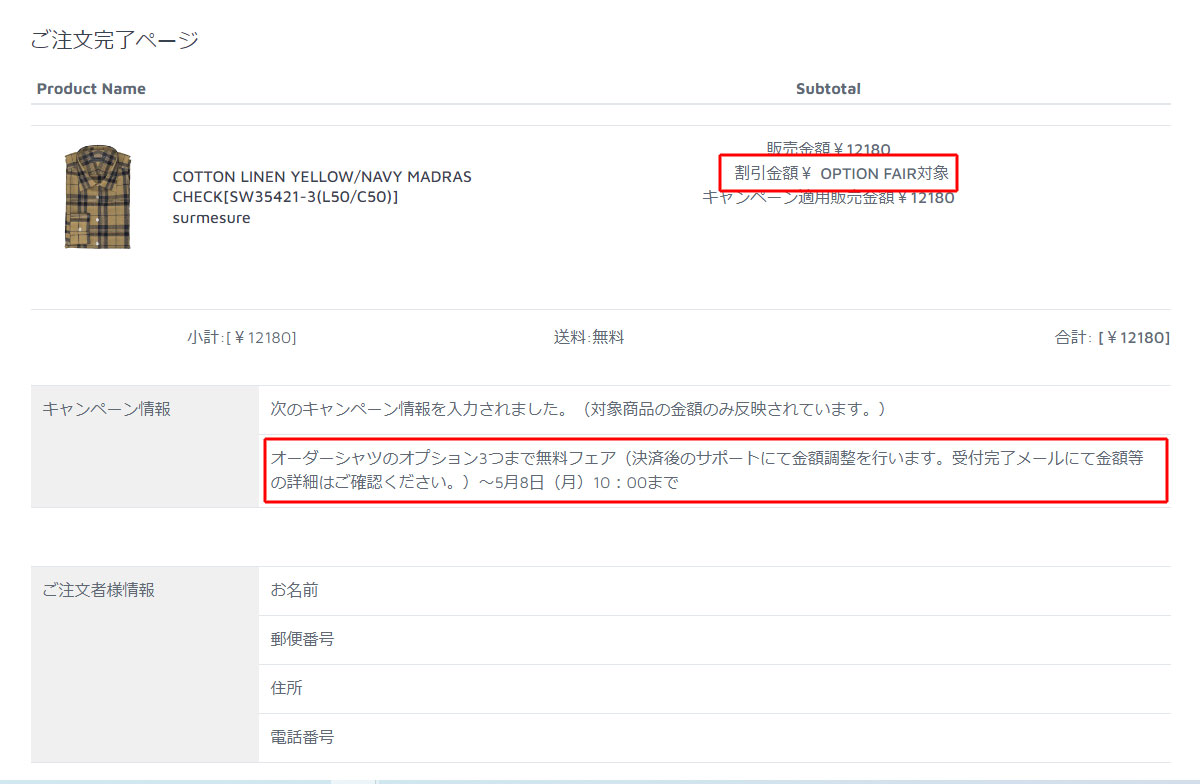The height and width of the screenshot is (784, 1200).
Task: Select the ご注文者様情報 section label
Action: coord(98,590)
